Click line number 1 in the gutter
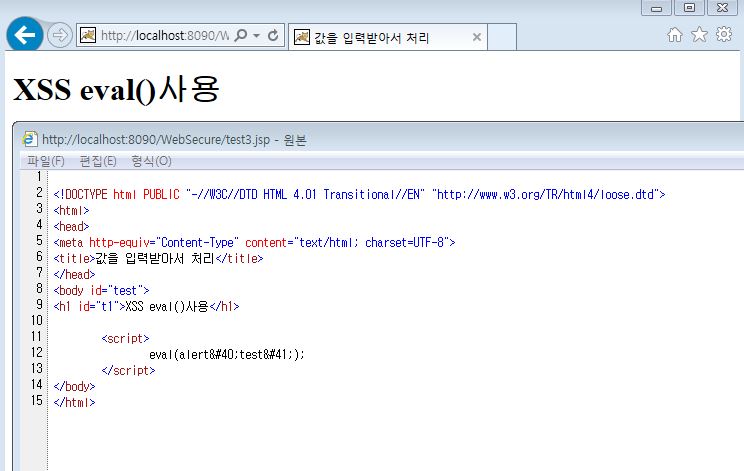This screenshot has width=744, height=471. tap(40, 176)
